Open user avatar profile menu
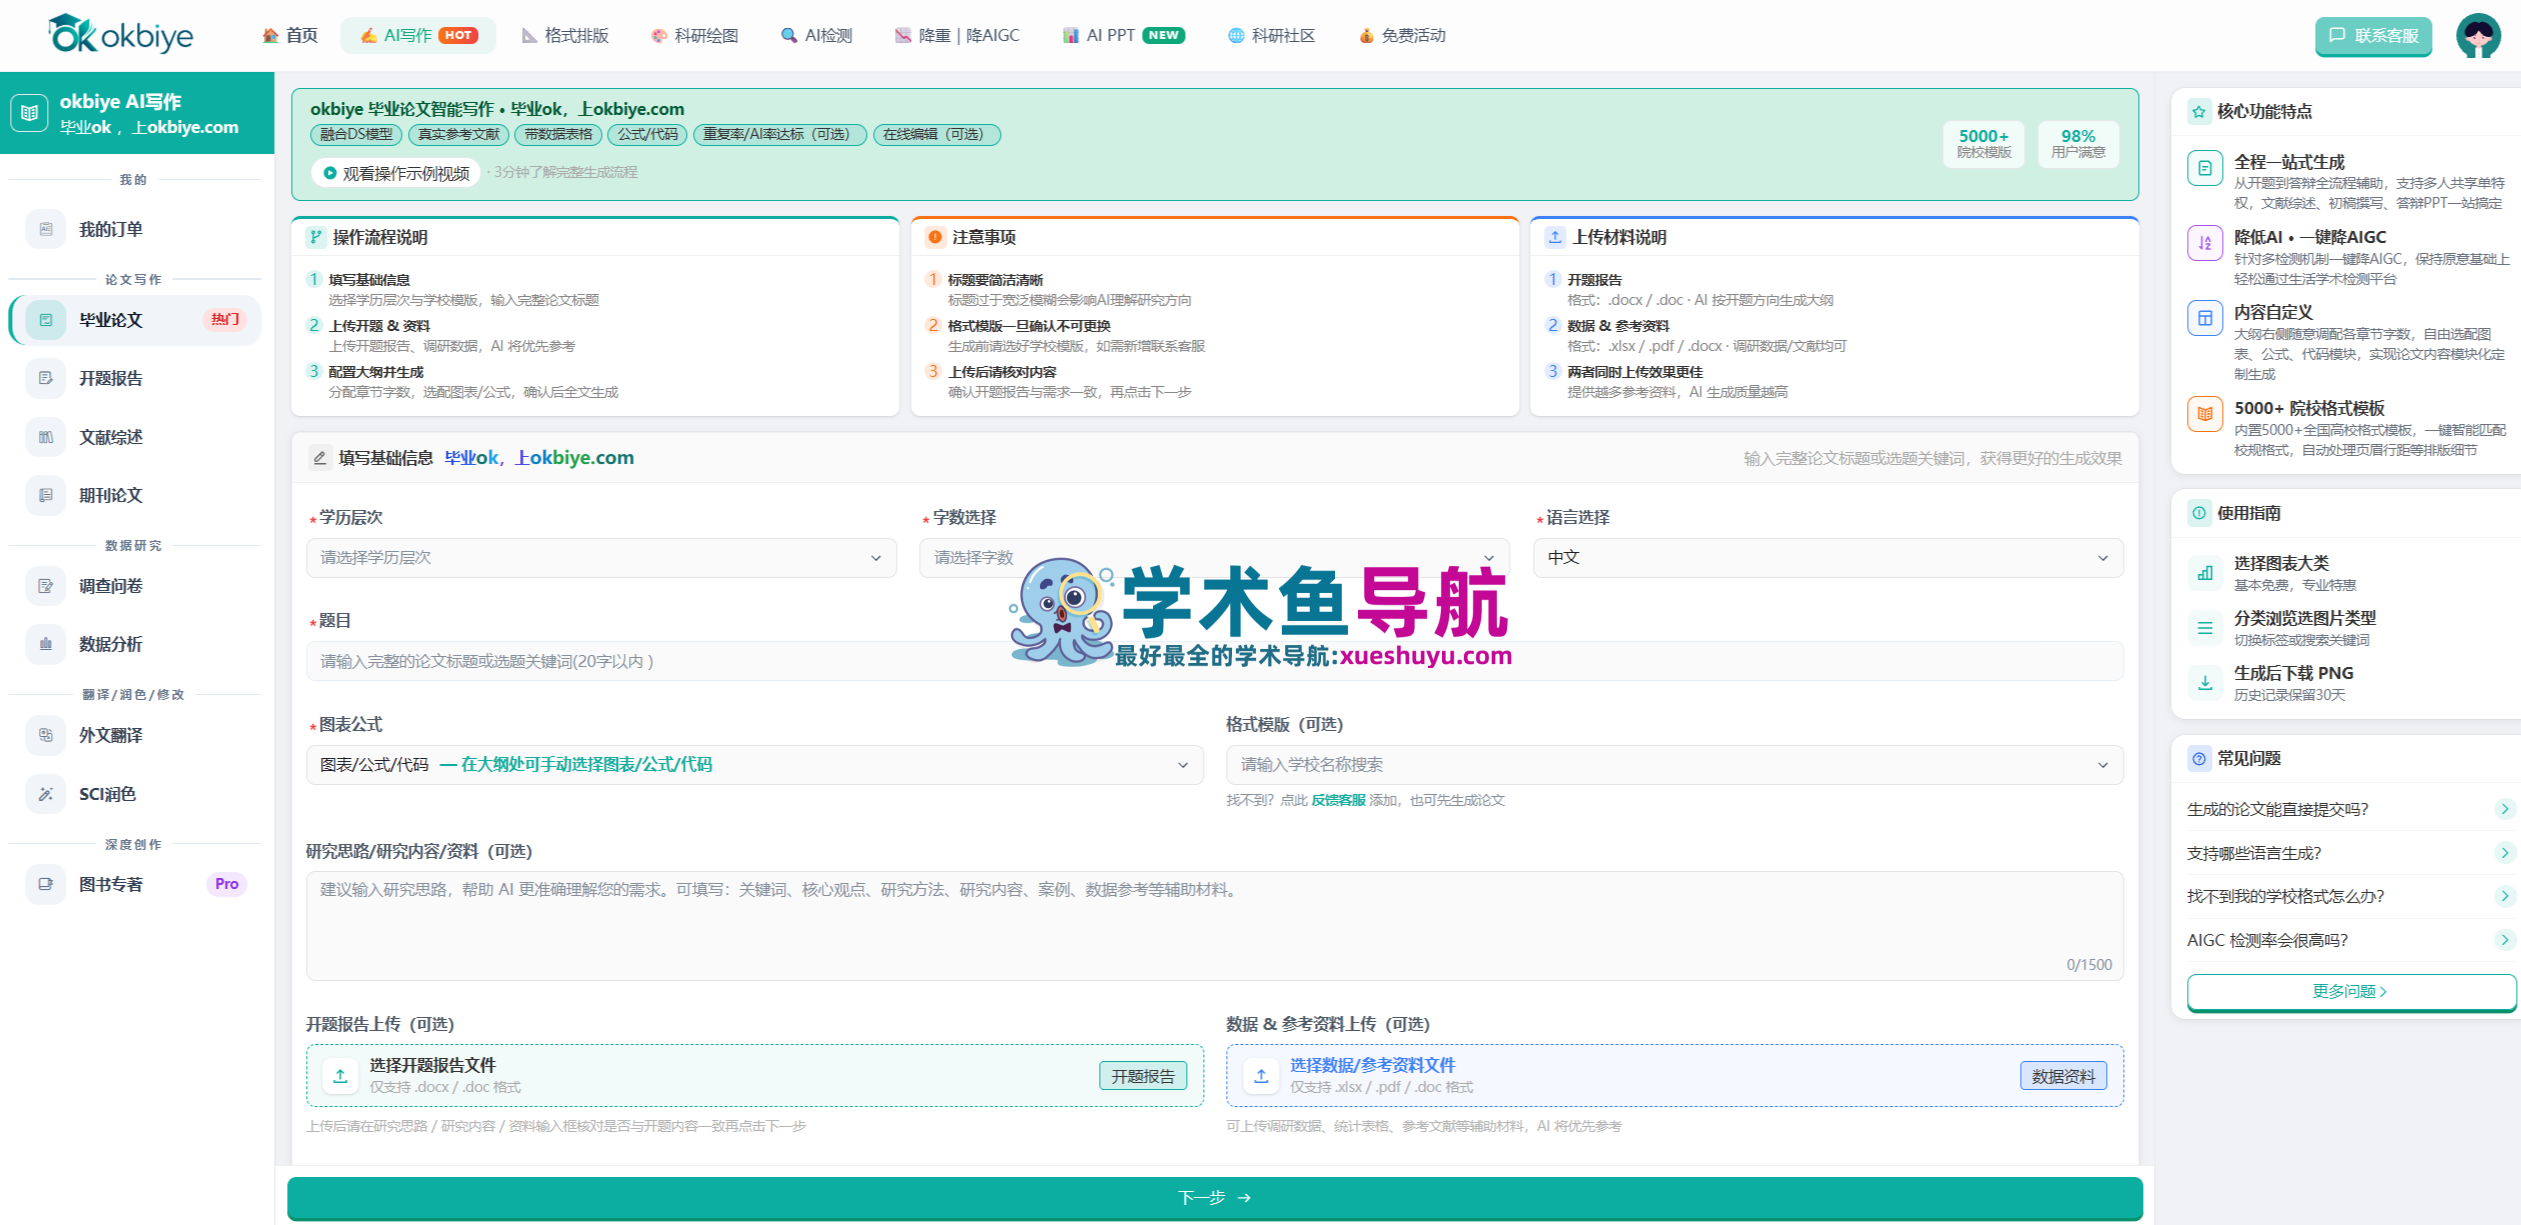Viewport: 2521px width, 1225px height. click(x=2478, y=36)
